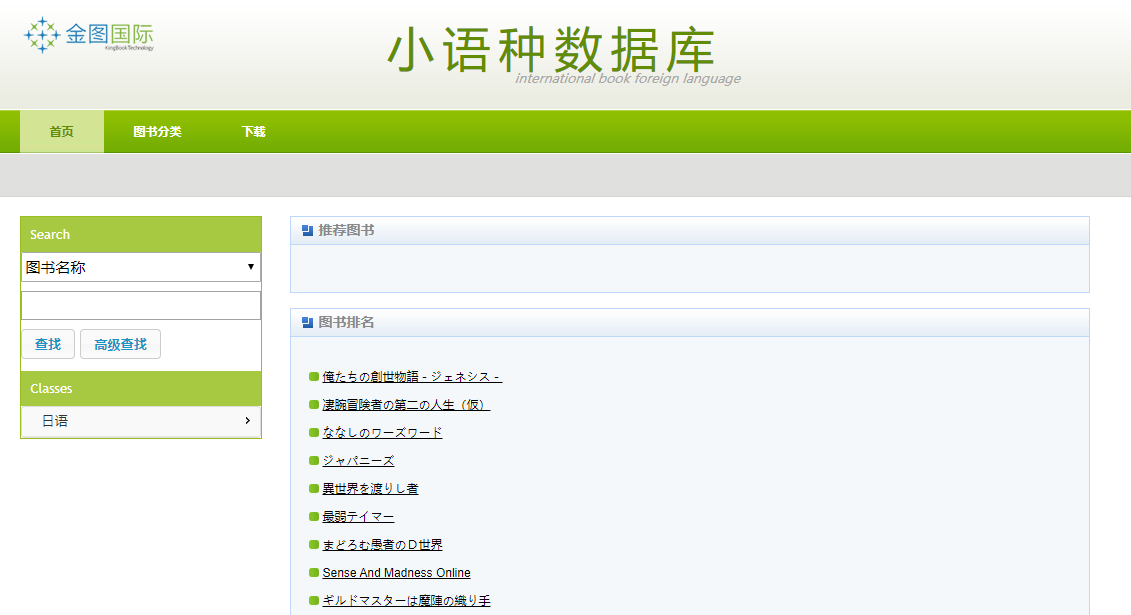Open book link ななしのワーズワード
This screenshot has width=1131, height=615.
click(x=382, y=433)
